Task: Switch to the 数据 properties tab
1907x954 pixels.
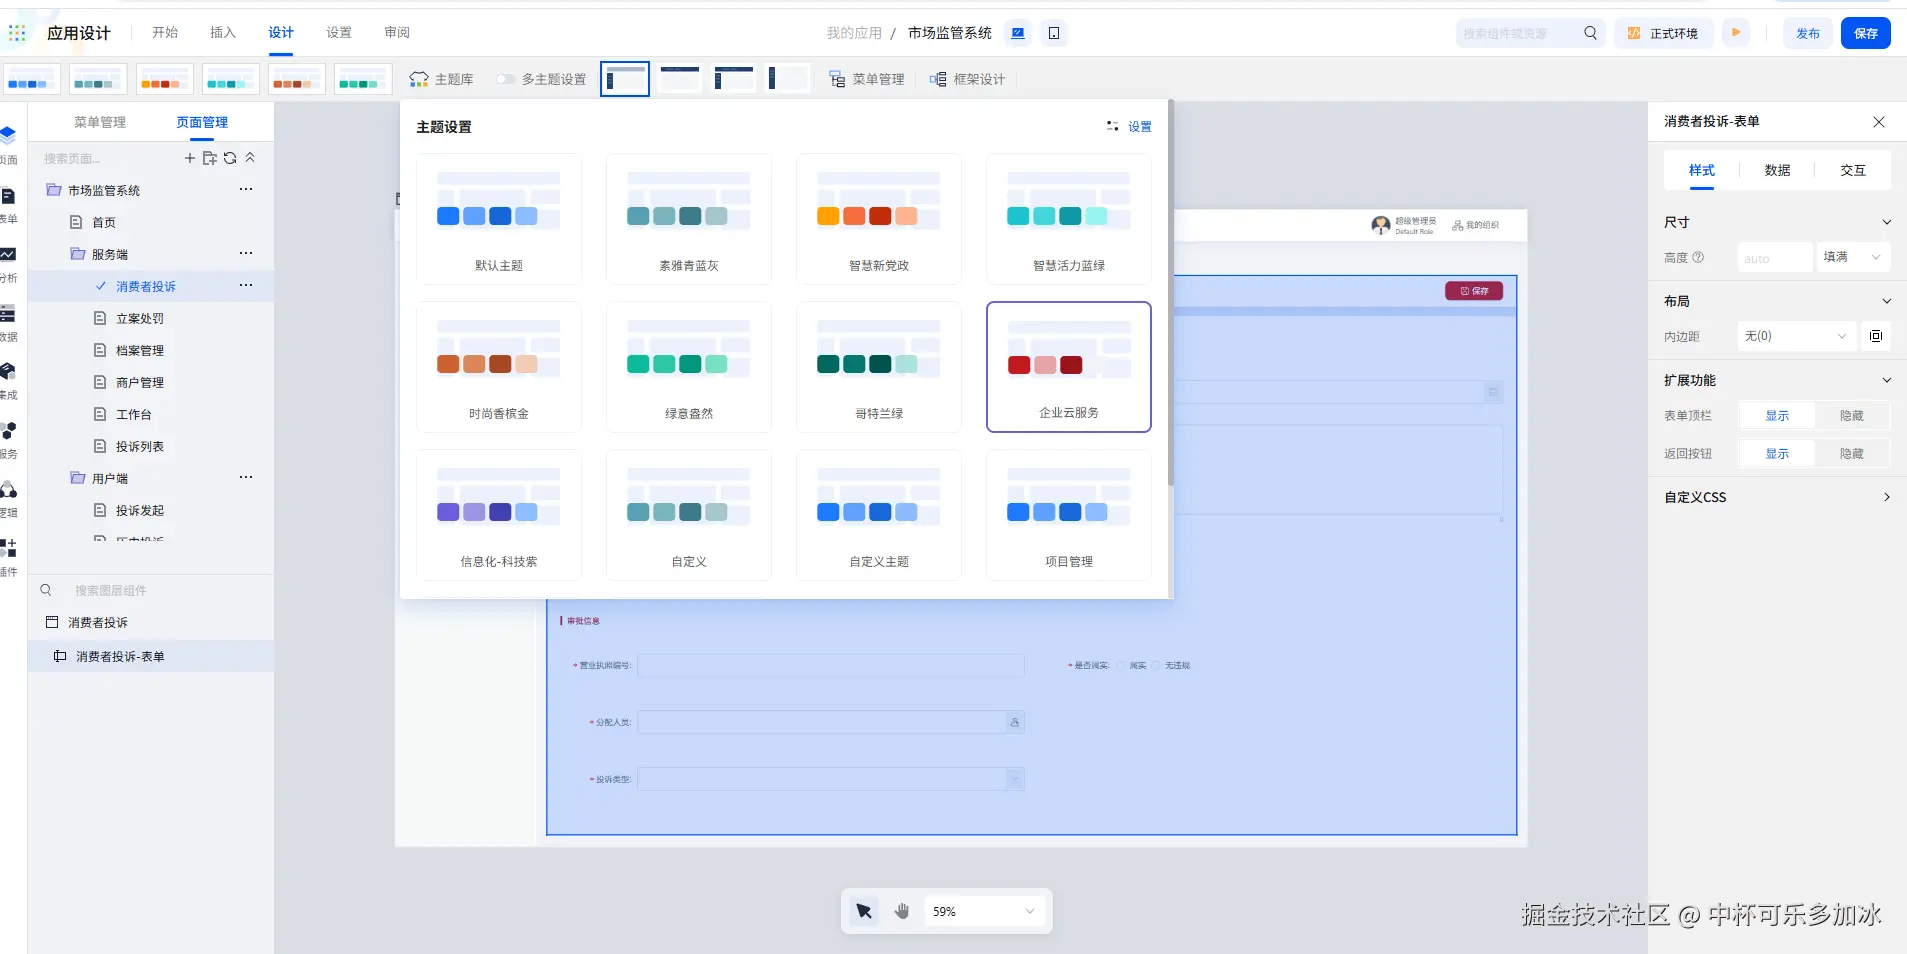Action: tap(1777, 170)
